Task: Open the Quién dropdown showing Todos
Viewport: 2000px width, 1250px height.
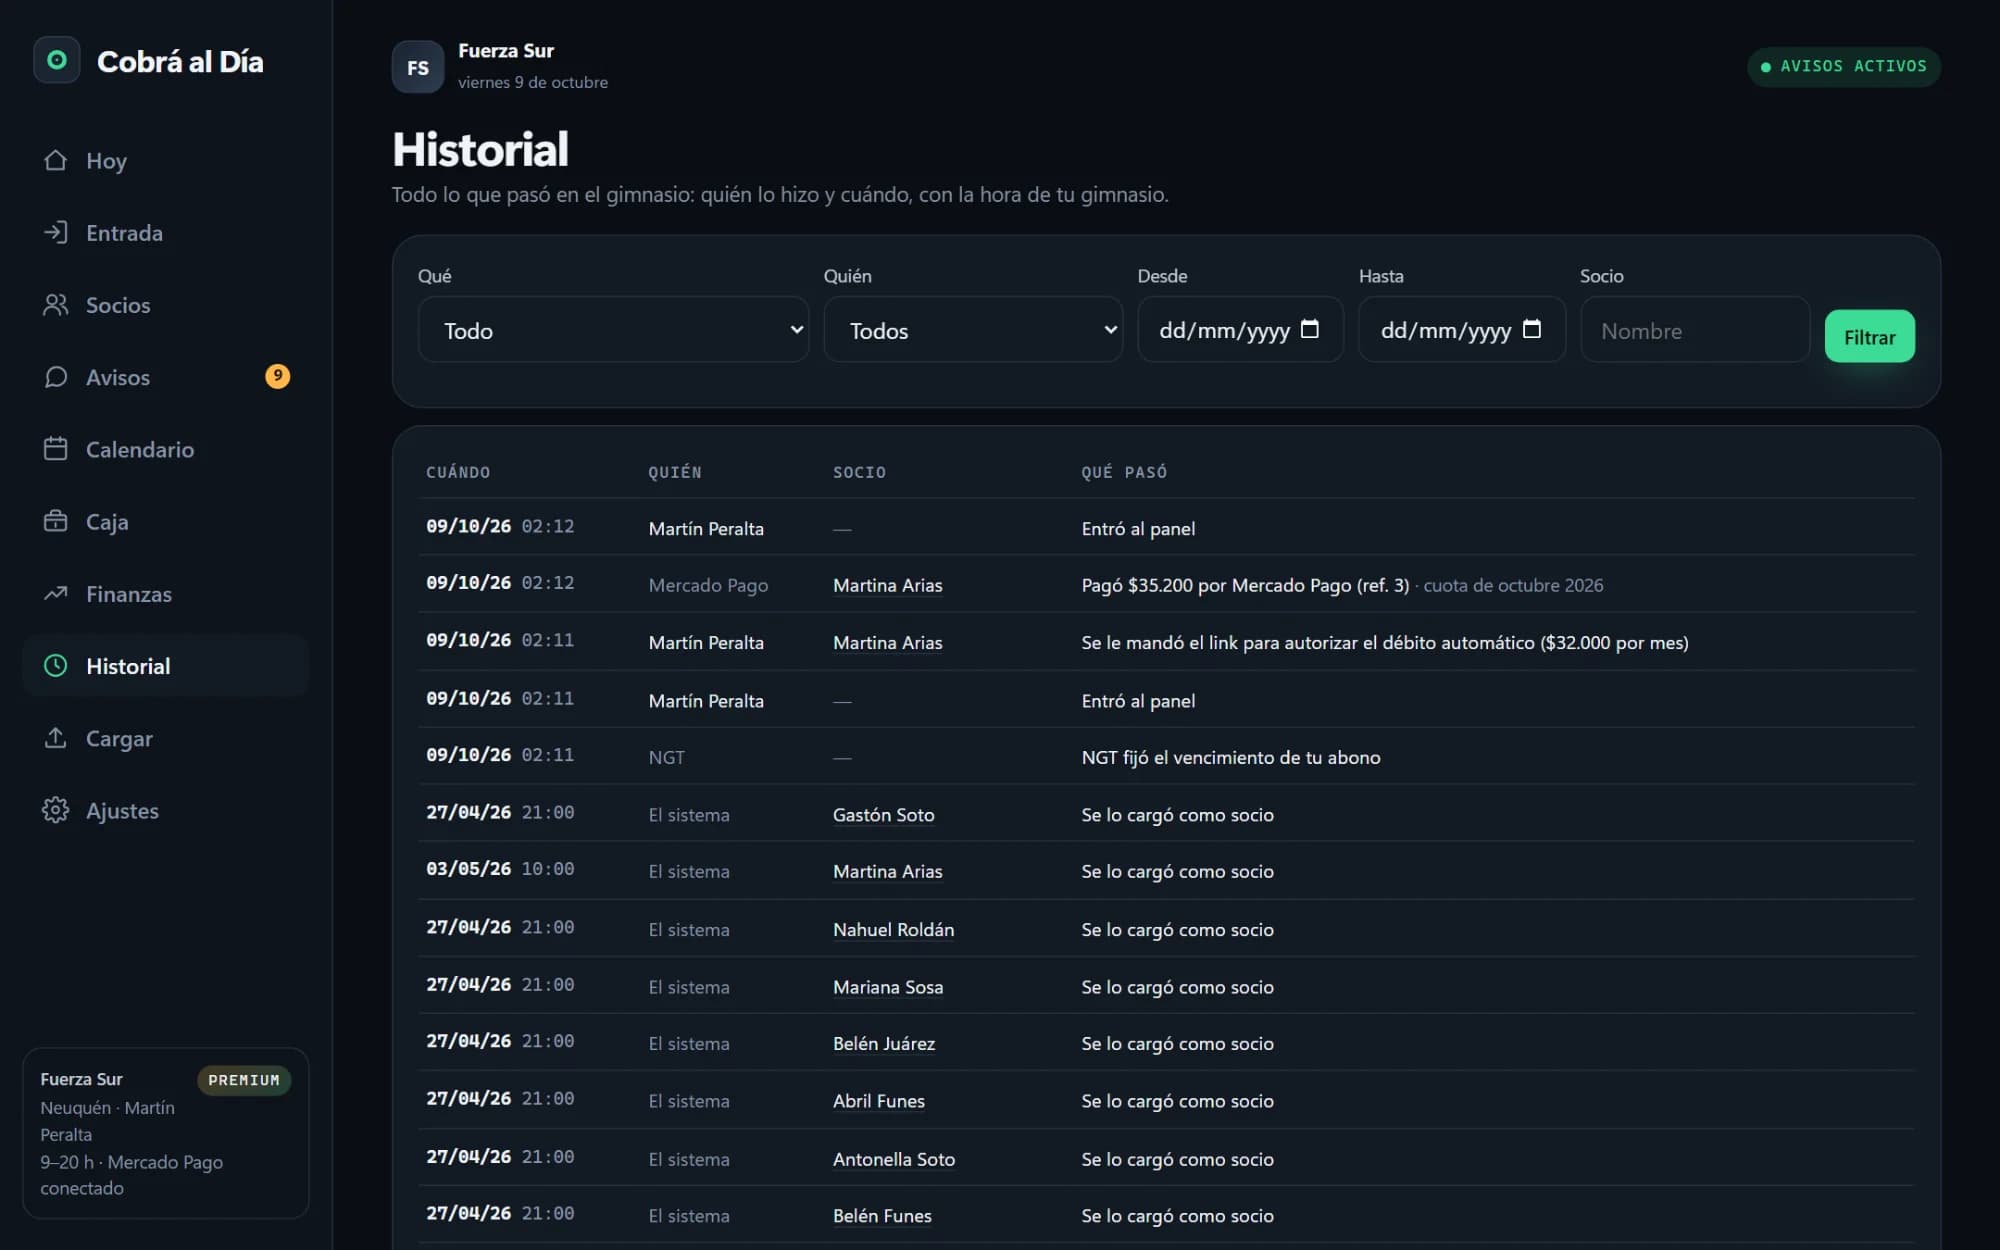Action: click(973, 330)
